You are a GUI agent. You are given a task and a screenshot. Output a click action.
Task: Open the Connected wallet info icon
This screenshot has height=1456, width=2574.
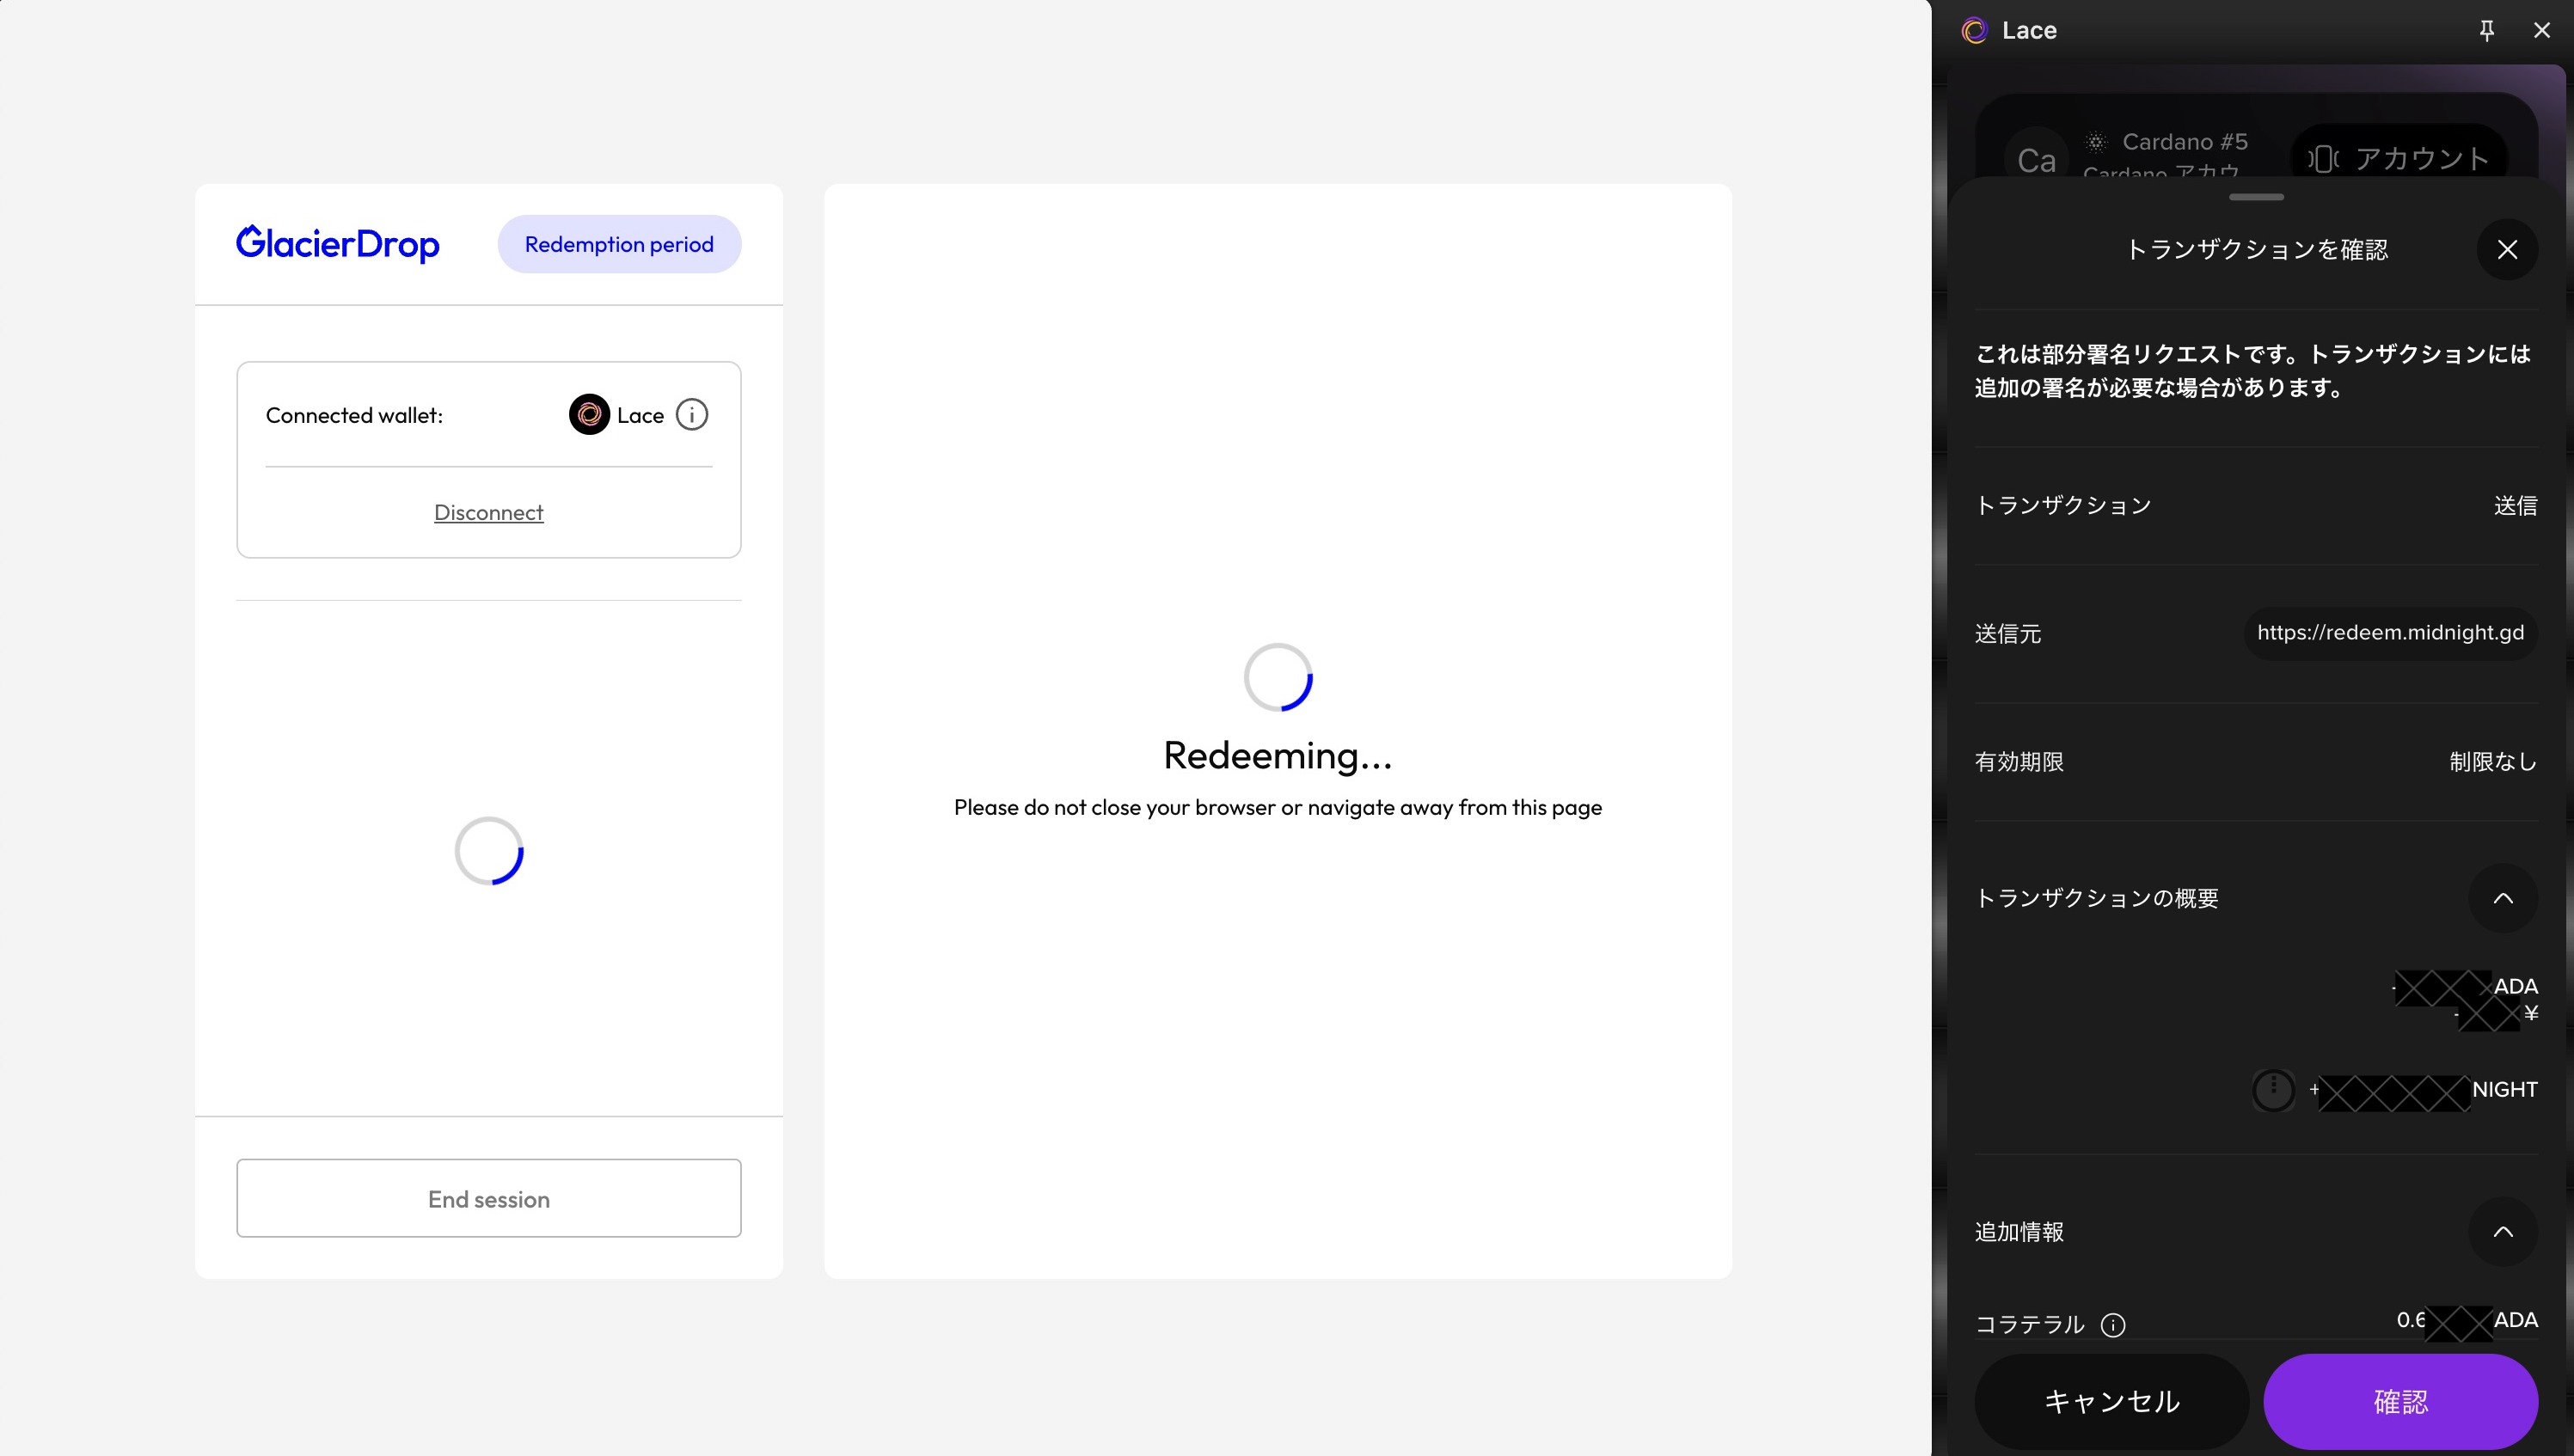coord(692,414)
